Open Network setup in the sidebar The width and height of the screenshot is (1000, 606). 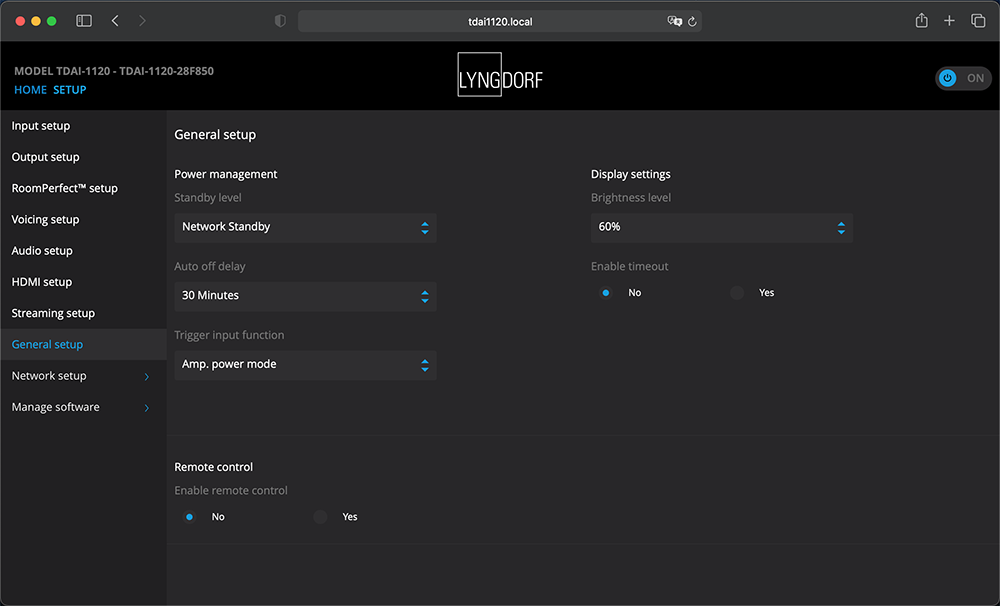(49, 376)
